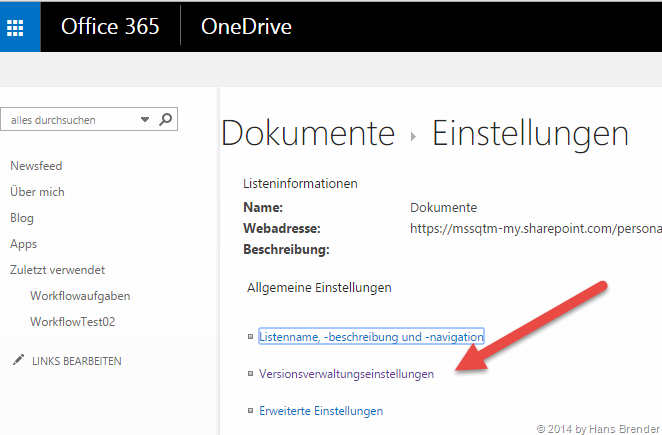Open Apps from the left navigation
662x435 pixels.
[x=24, y=244]
